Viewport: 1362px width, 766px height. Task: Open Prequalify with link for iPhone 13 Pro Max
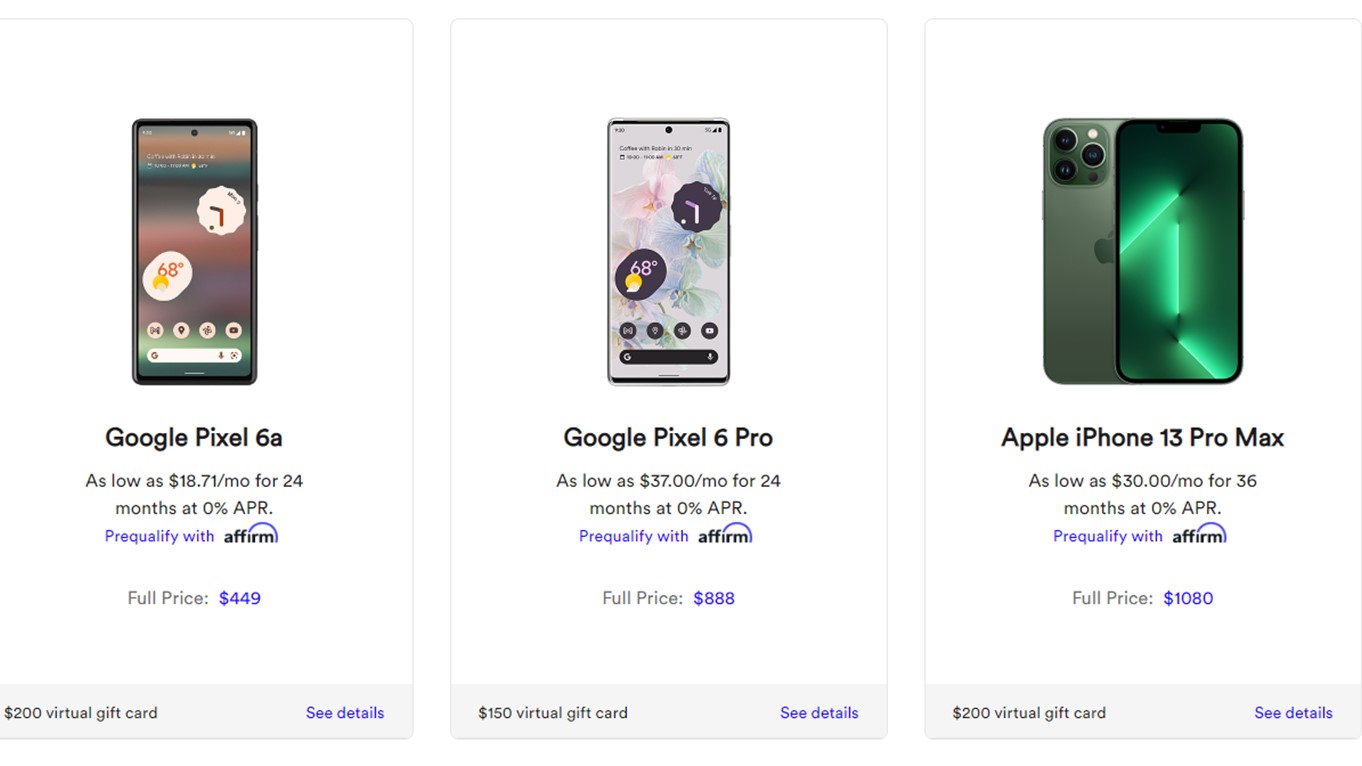[x=1108, y=536]
